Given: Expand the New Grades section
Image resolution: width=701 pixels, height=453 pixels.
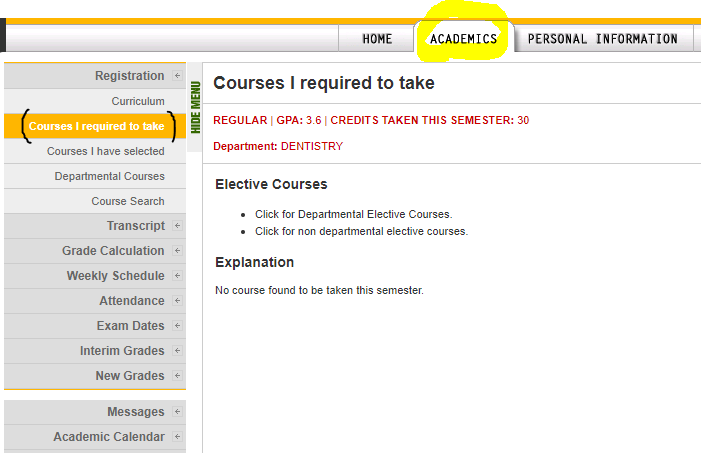Looking at the screenshot, I should (95, 376).
